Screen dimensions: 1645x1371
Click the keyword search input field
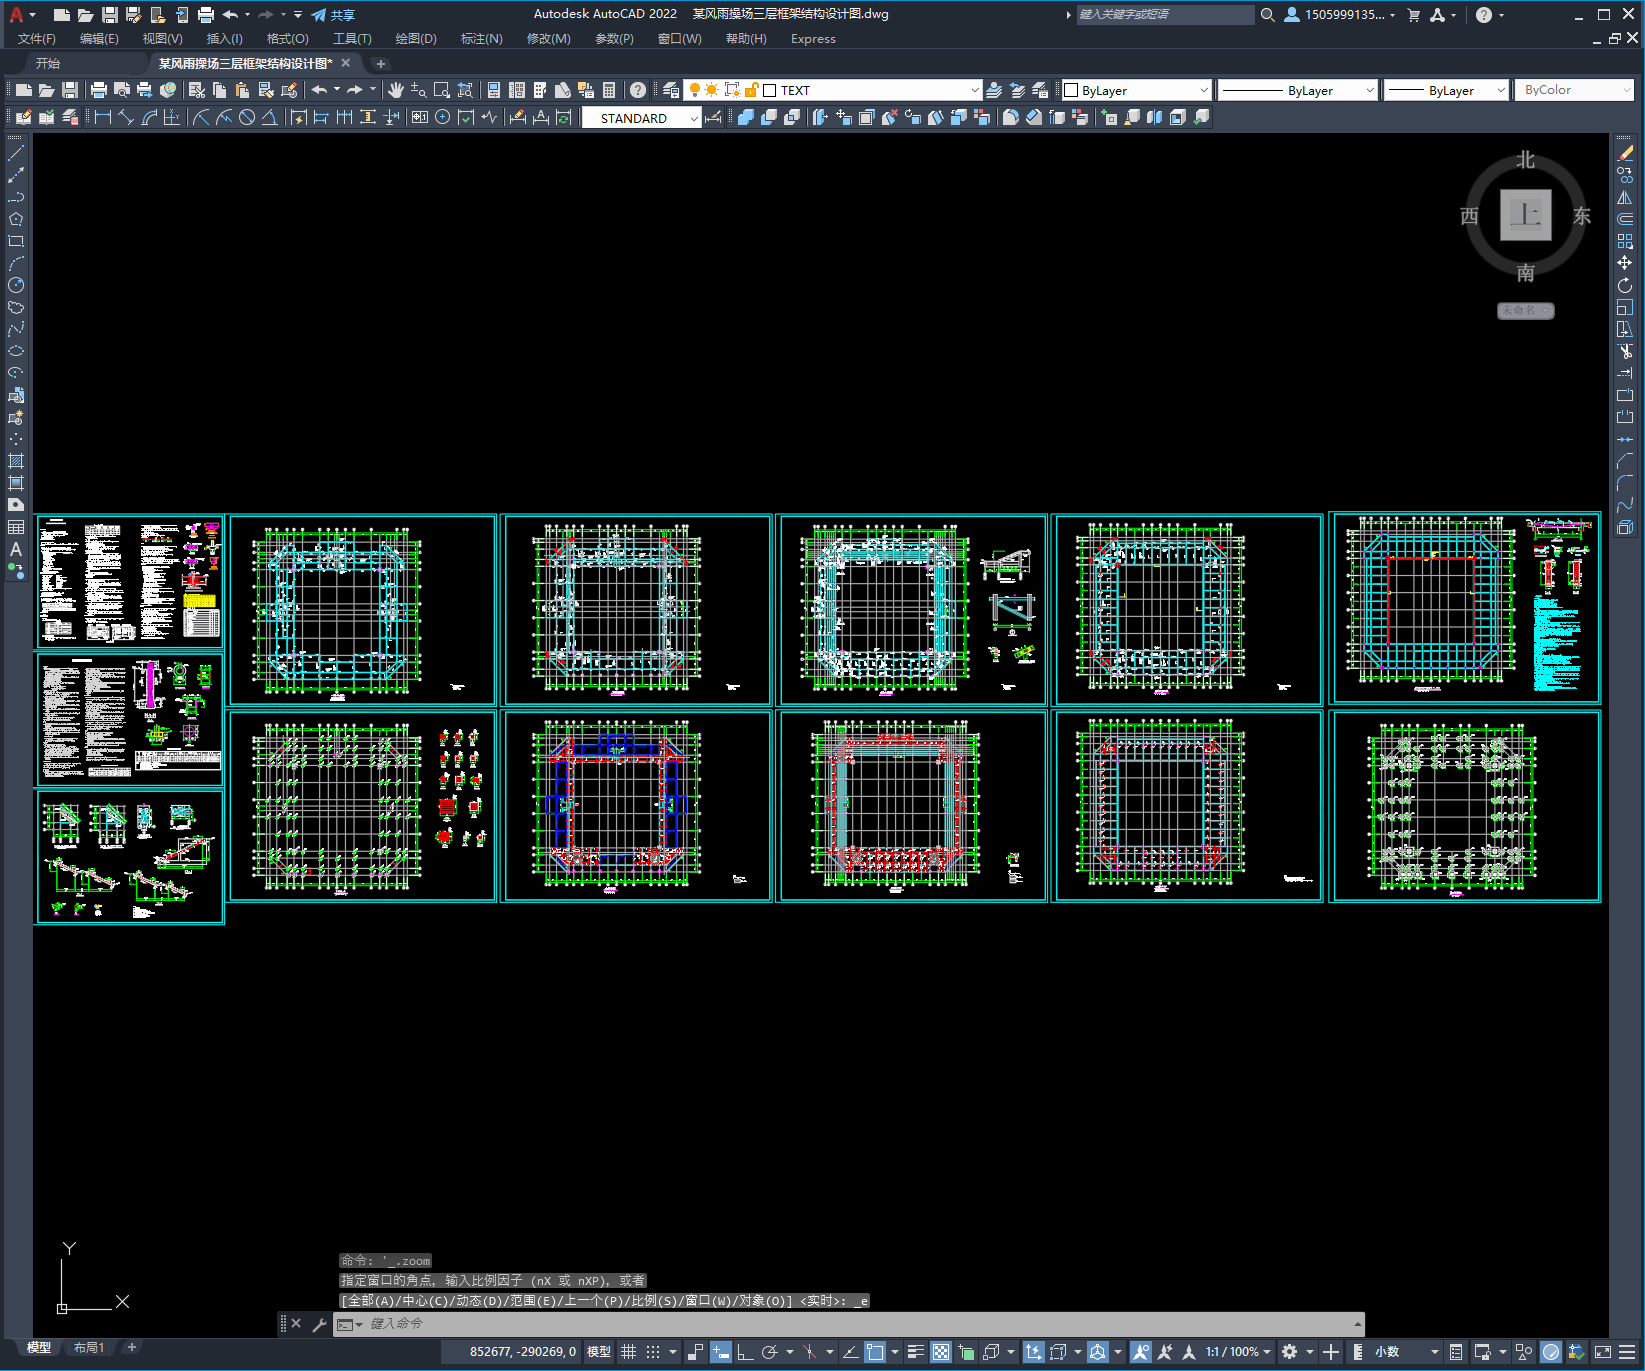click(1165, 15)
